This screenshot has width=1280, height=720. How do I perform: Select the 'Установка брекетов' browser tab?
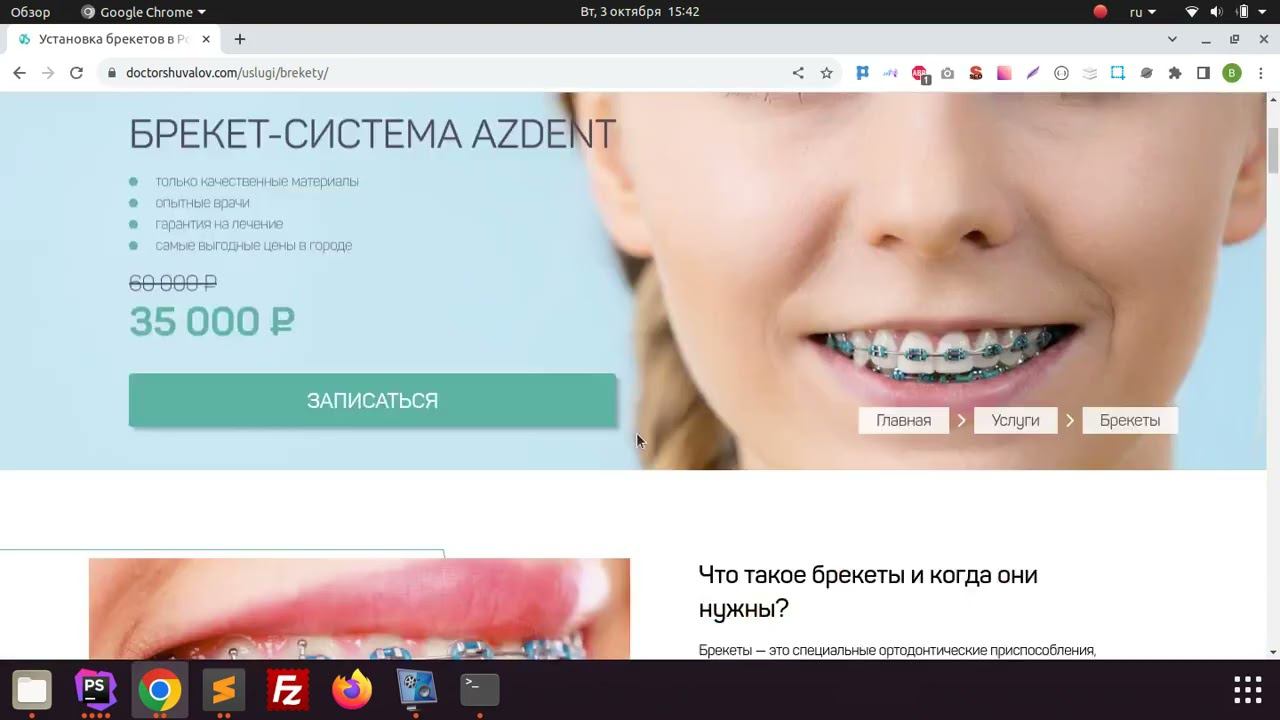click(113, 39)
